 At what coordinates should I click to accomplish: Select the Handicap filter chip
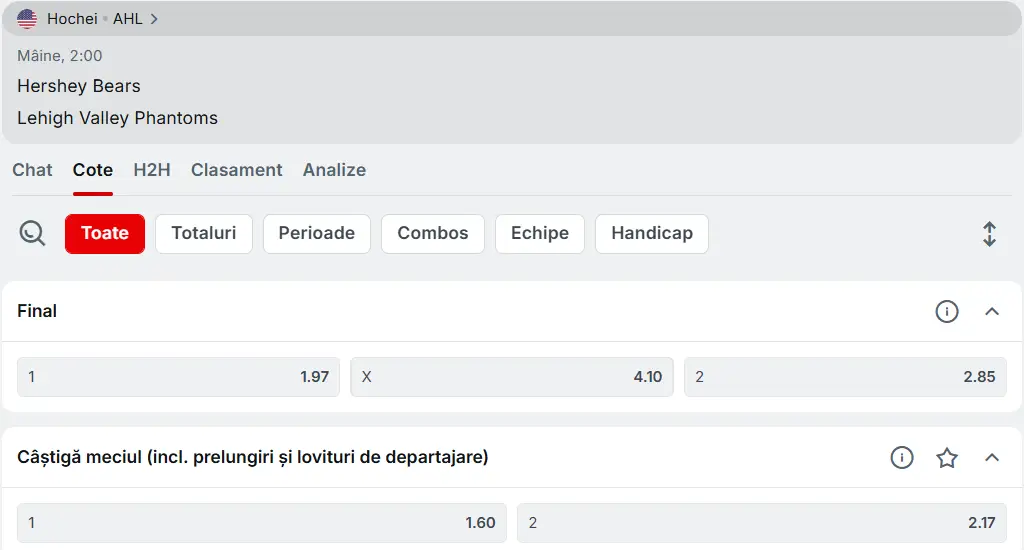(651, 234)
